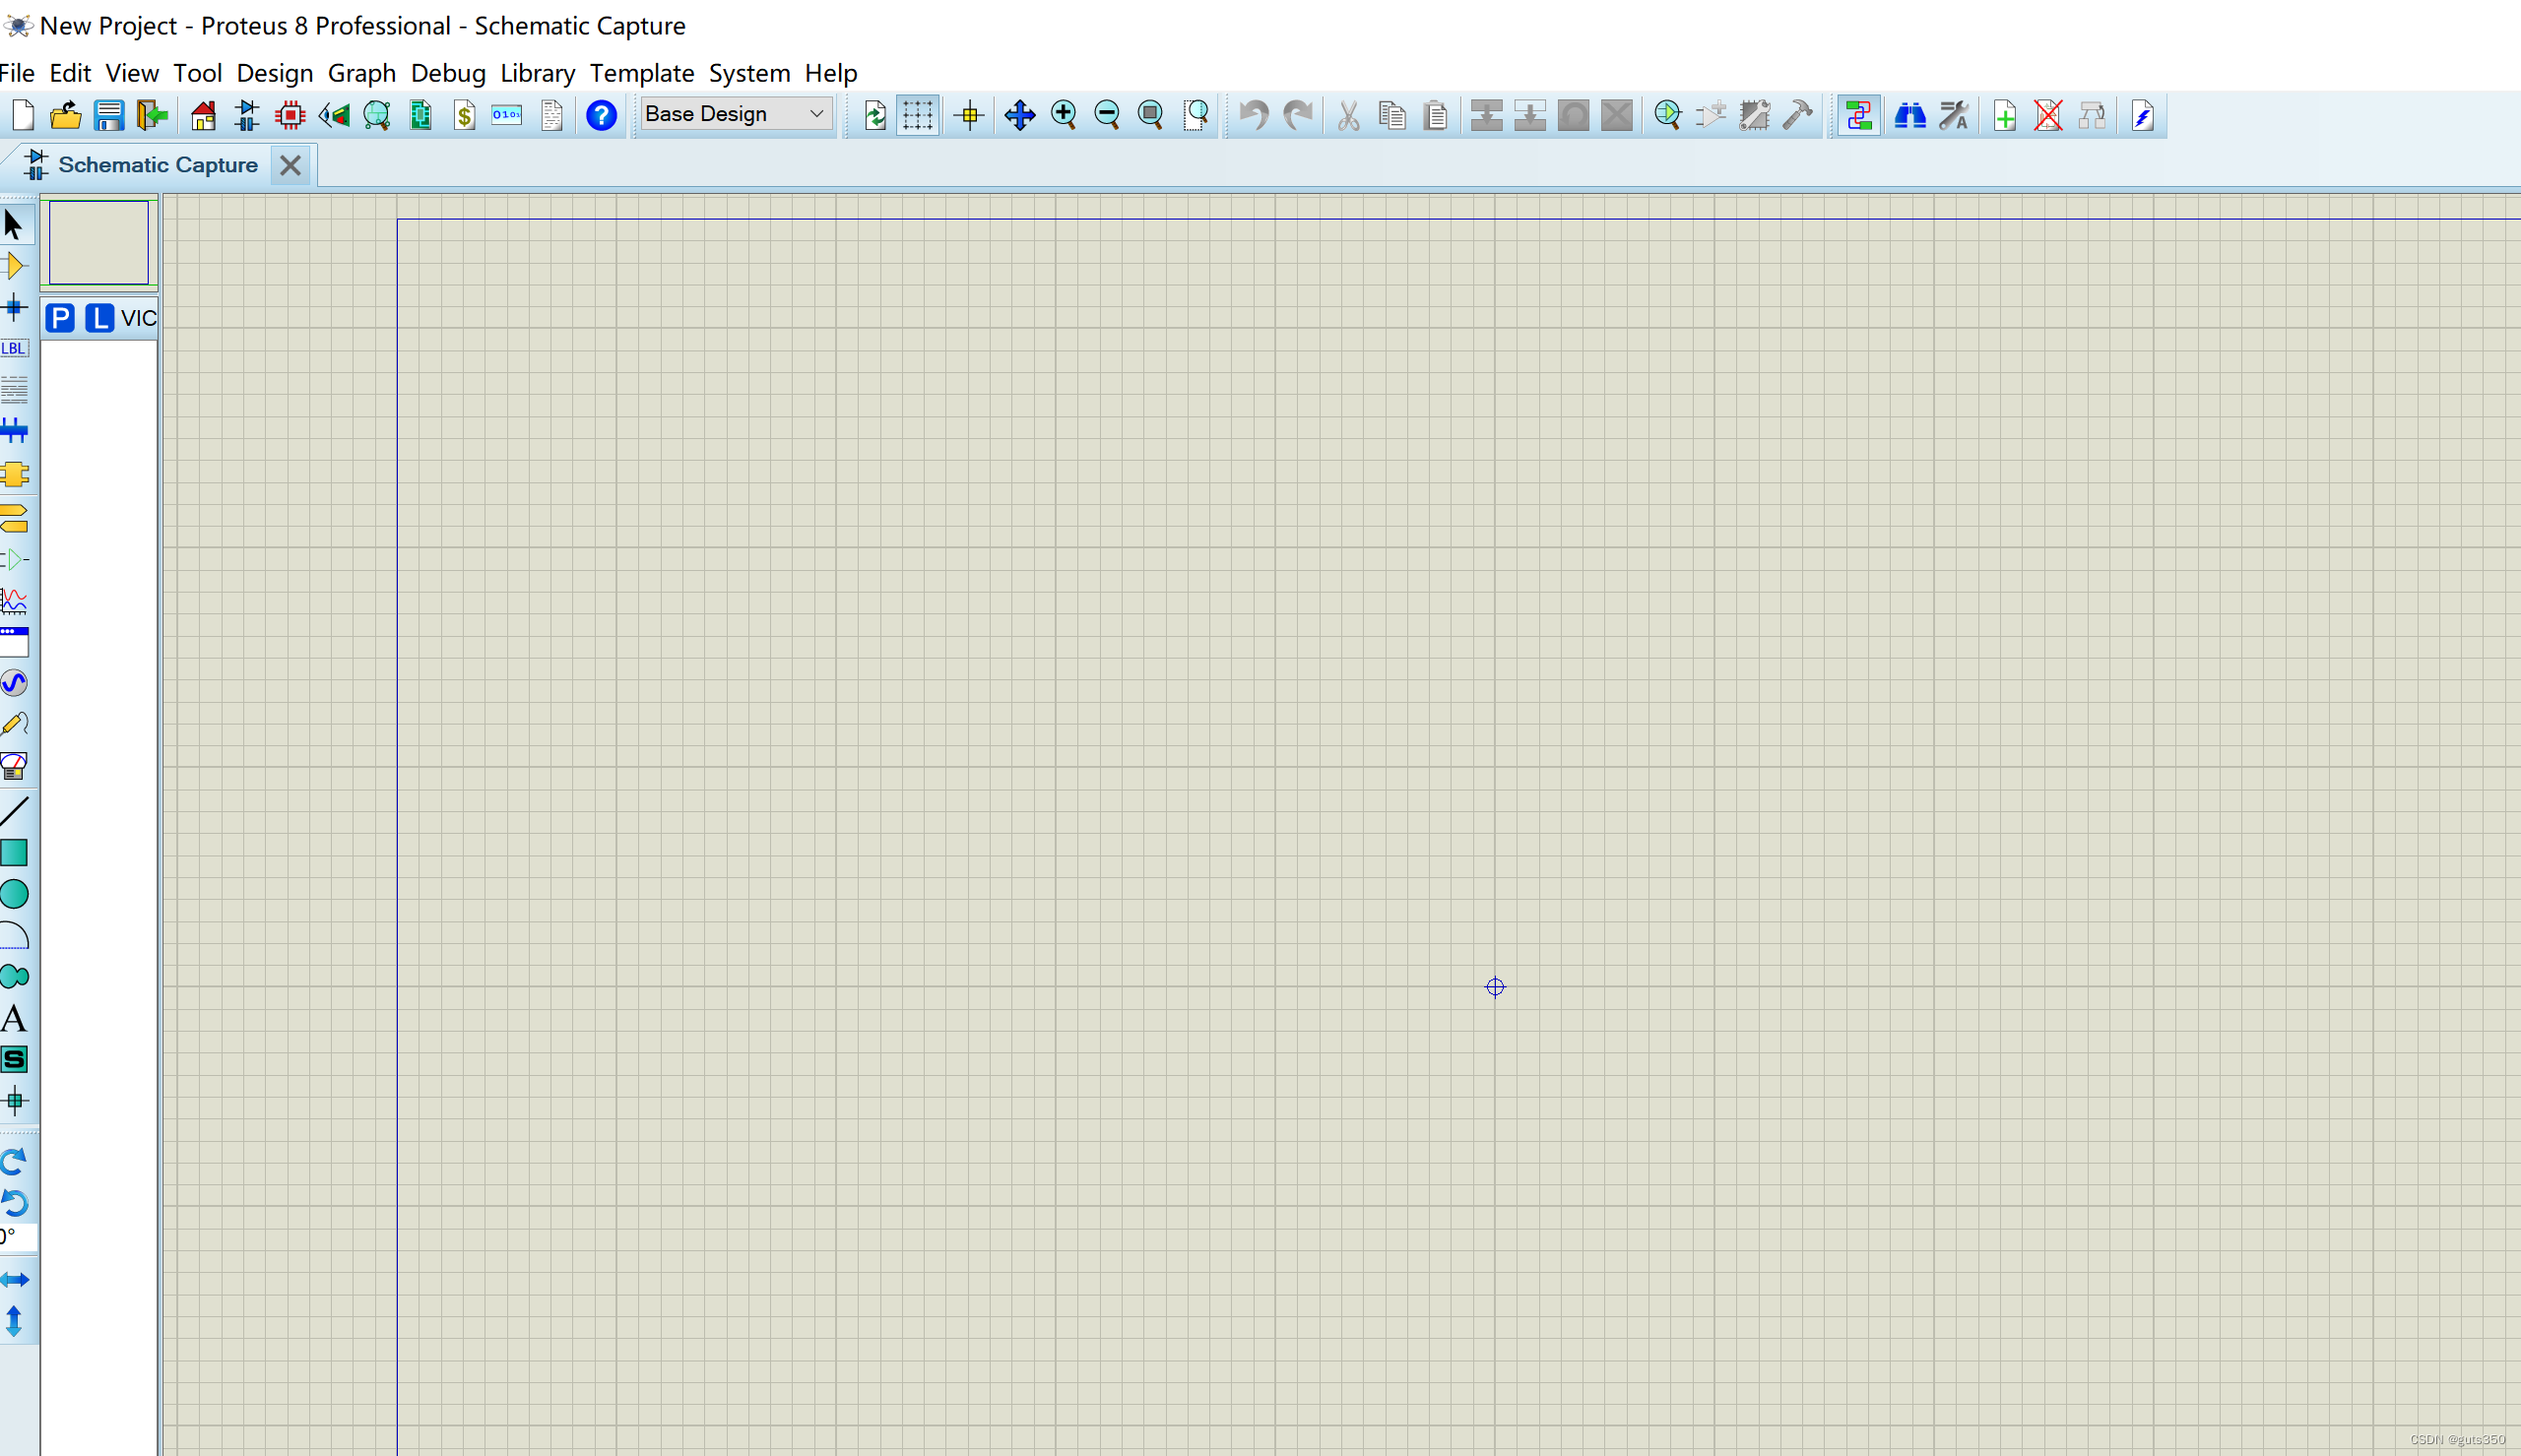This screenshot has width=2521, height=1456.
Task: Open the Bill of Materials dollar icon
Action: 464,115
